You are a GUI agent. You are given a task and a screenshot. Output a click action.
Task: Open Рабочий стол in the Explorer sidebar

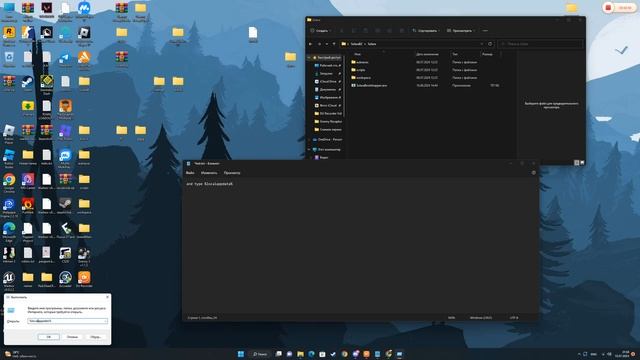click(x=328, y=65)
